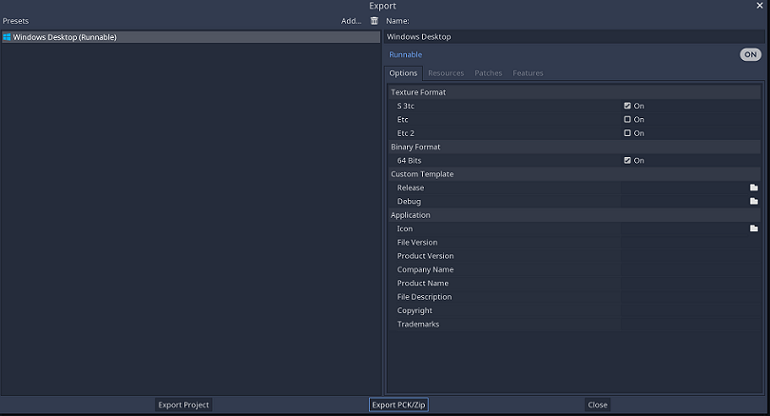Open folder browser for application Icon
Image resolution: width=770 pixels, height=416 pixels.
click(754, 228)
